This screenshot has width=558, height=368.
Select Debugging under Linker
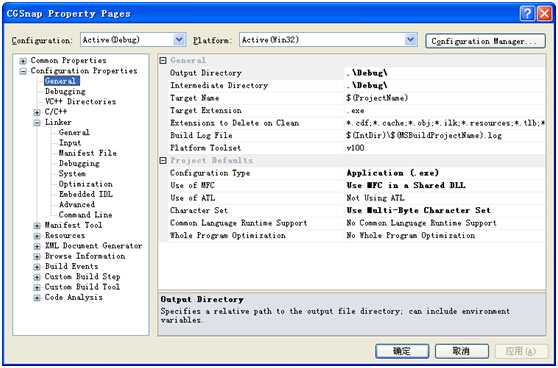pyautogui.click(x=79, y=163)
